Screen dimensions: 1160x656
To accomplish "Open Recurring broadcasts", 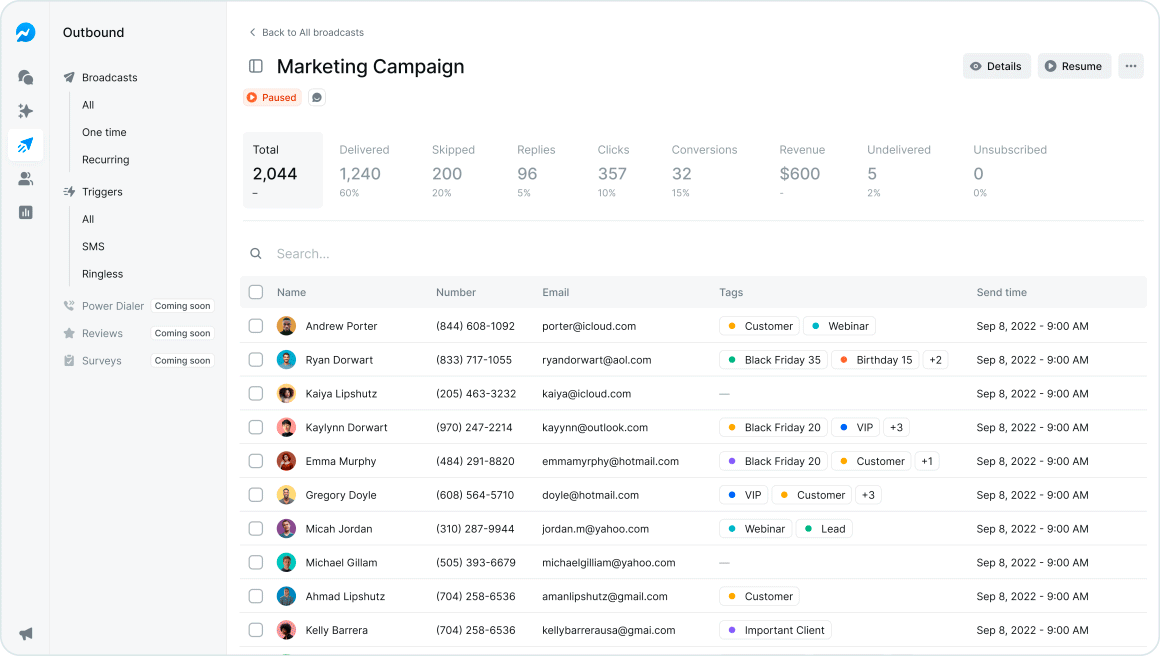I will [106, 160].
